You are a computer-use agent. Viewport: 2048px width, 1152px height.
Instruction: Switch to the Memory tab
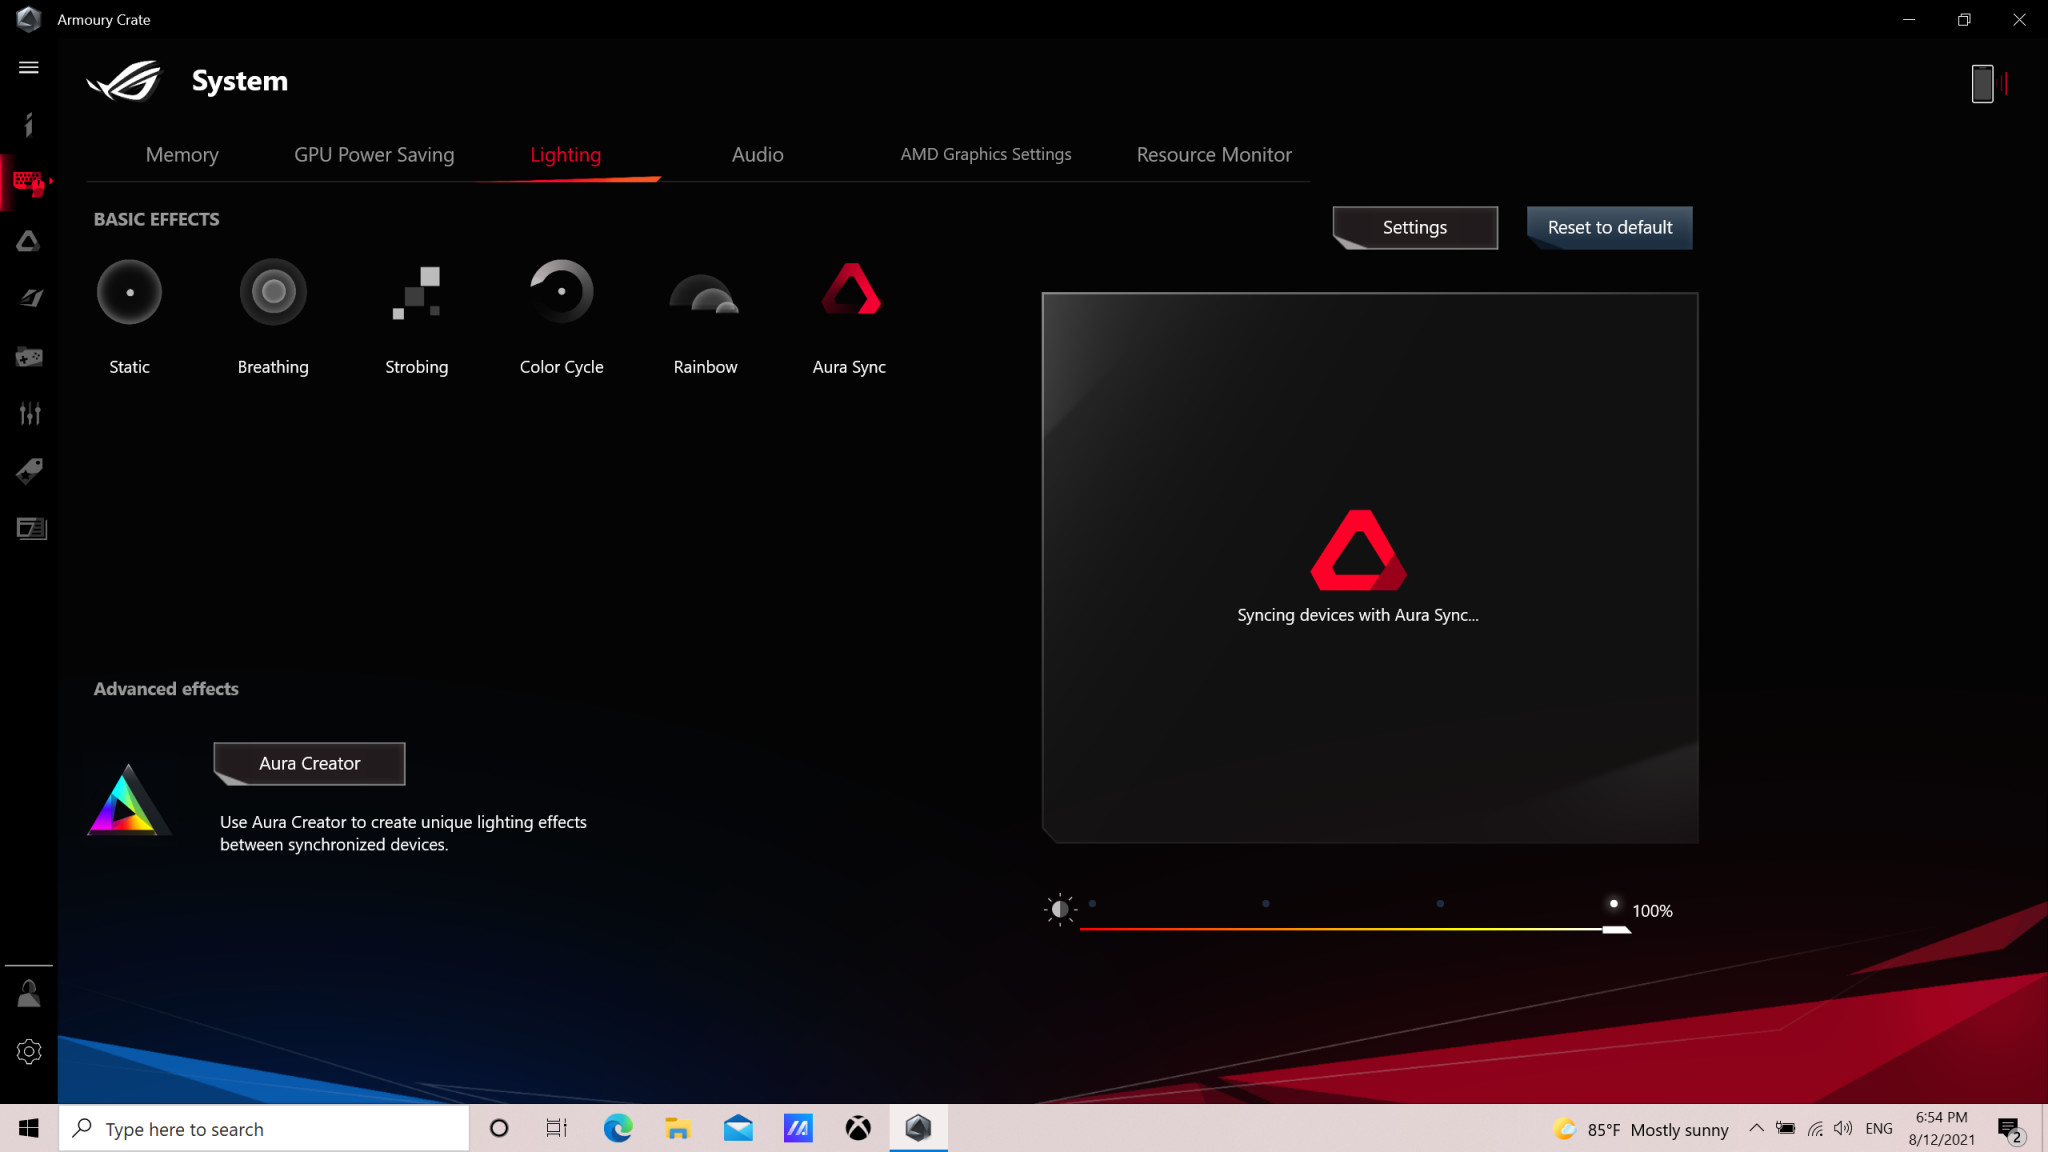(182, 155)
